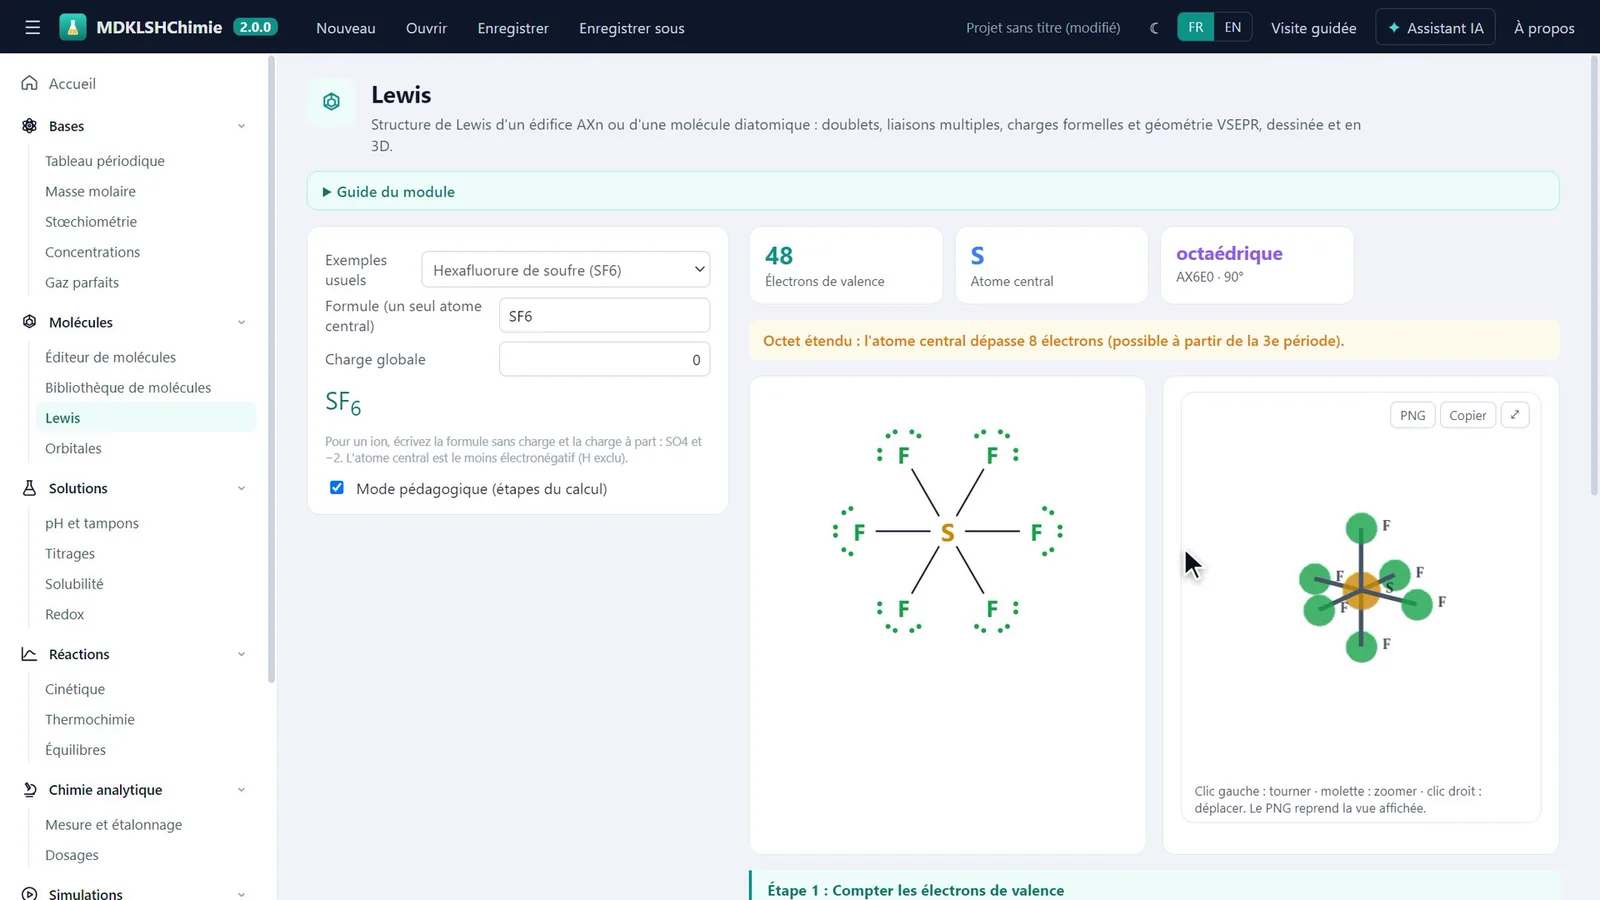Click the Accueil home icon
The height and width of the screenshot is (900, 1600).
(30, 83)
